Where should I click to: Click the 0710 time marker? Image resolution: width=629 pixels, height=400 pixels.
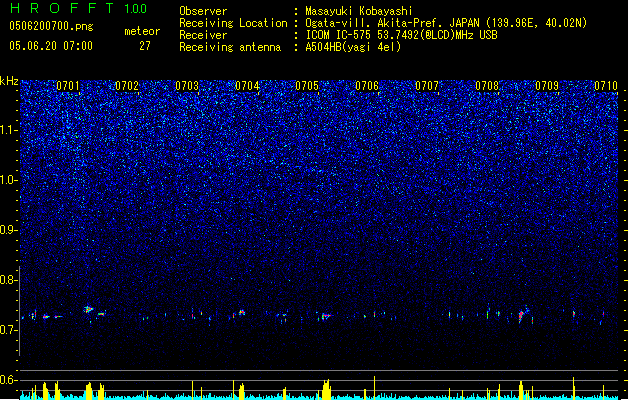pos(606,86)
